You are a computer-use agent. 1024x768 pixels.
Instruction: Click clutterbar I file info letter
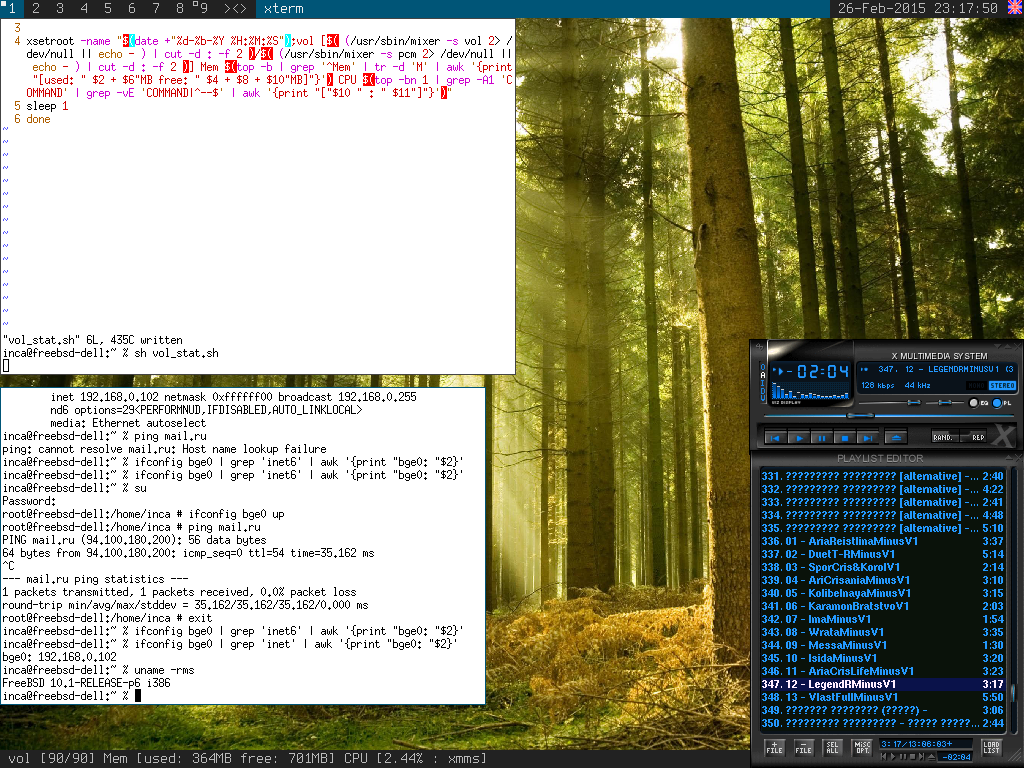763,383
